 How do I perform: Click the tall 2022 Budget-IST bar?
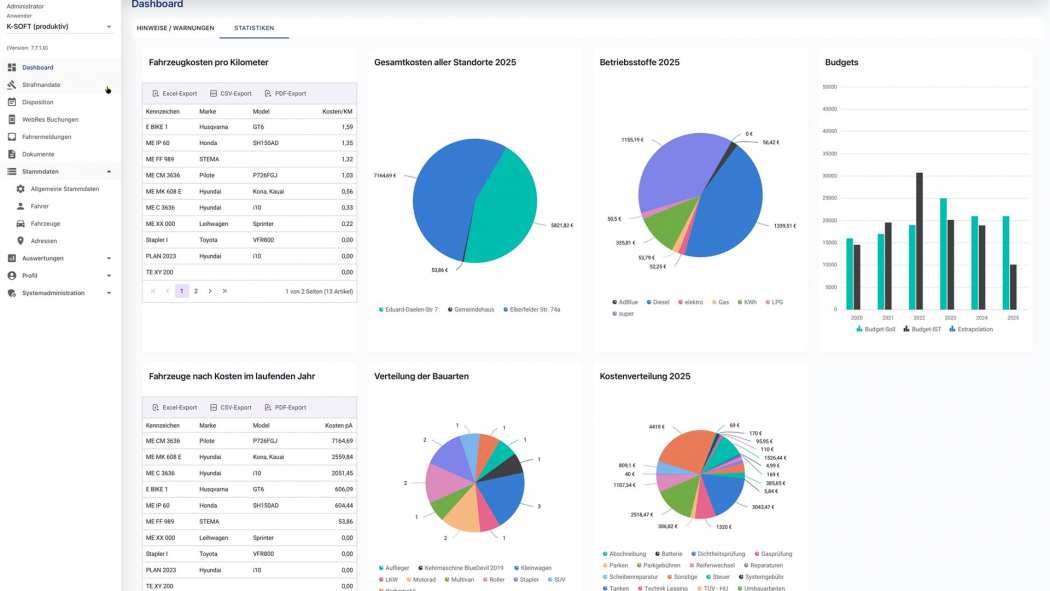point(919,241)
